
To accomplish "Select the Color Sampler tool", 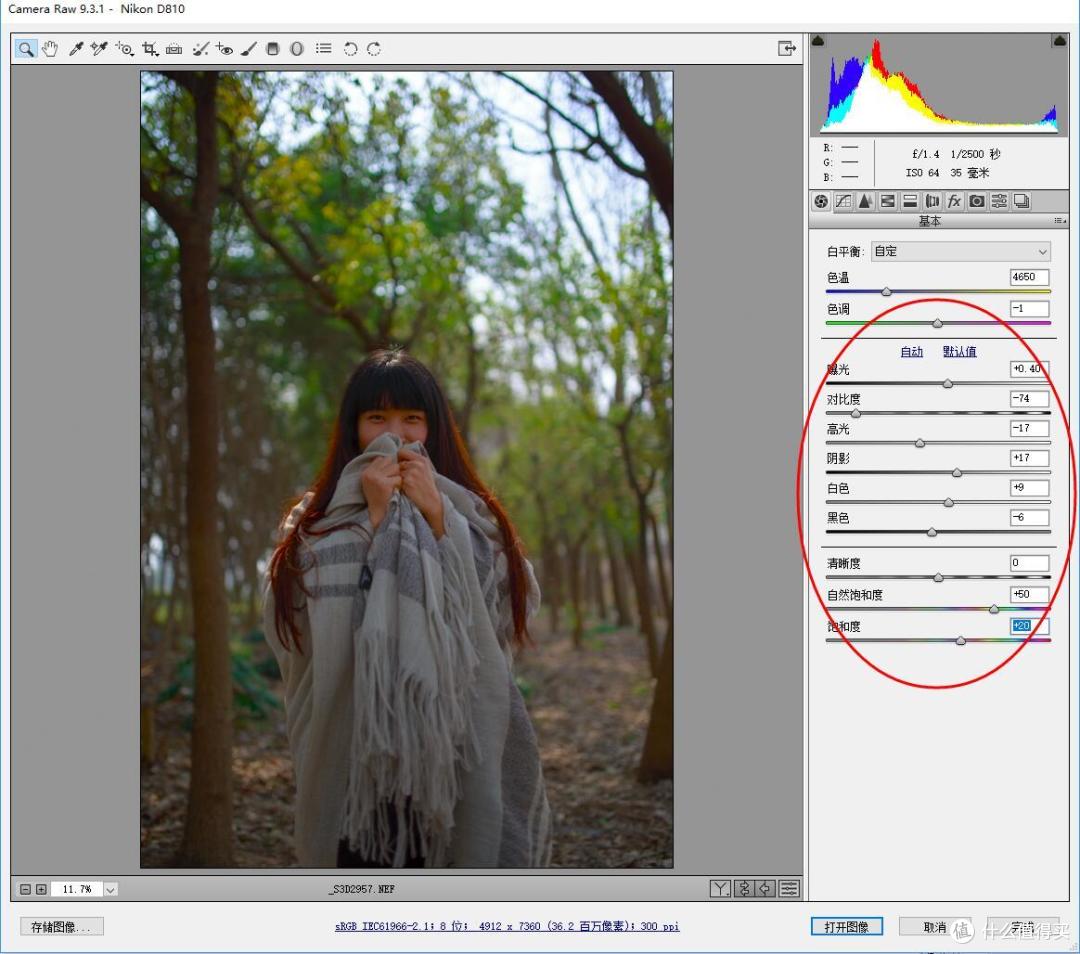I will 99,49.
